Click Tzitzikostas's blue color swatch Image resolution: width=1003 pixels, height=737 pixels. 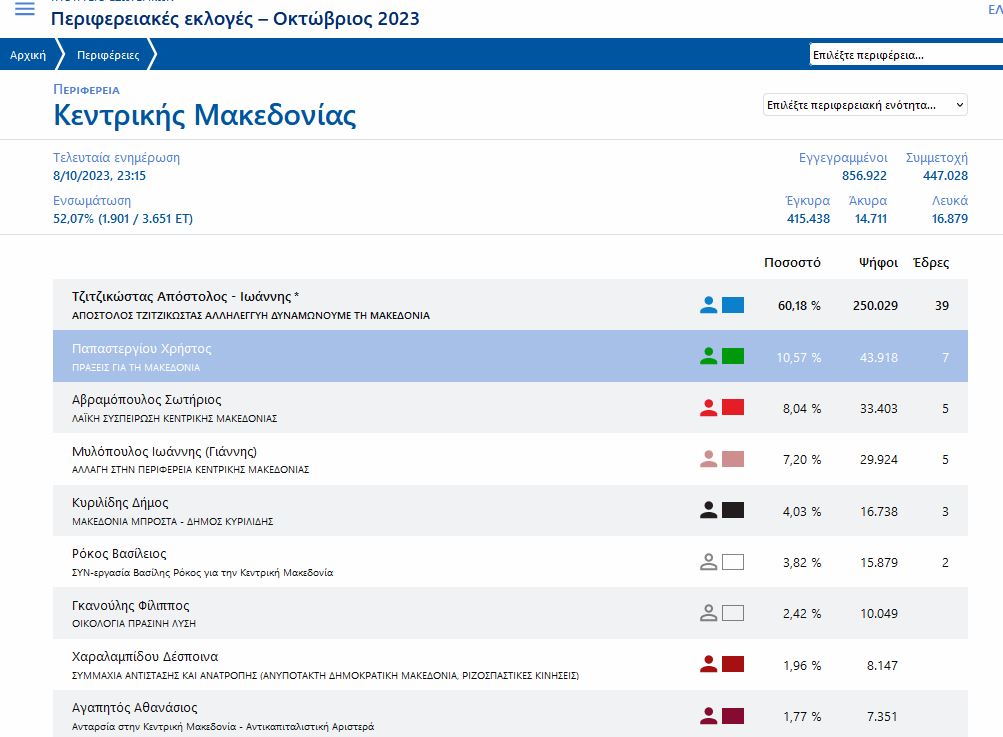tap(733, 305)
